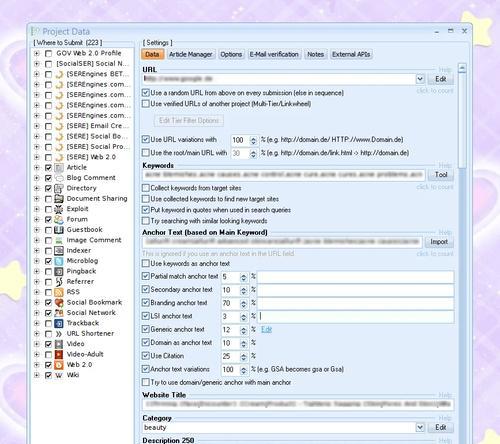Viewport: 500px width, 444px height.
Task: Check the Guestbook engine checkbox
Action: (x=48, y=230)
